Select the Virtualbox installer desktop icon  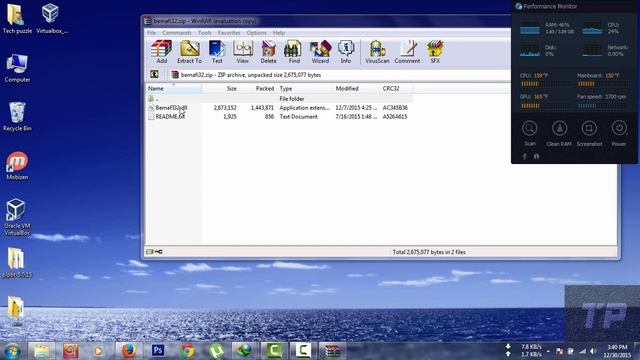51,18
